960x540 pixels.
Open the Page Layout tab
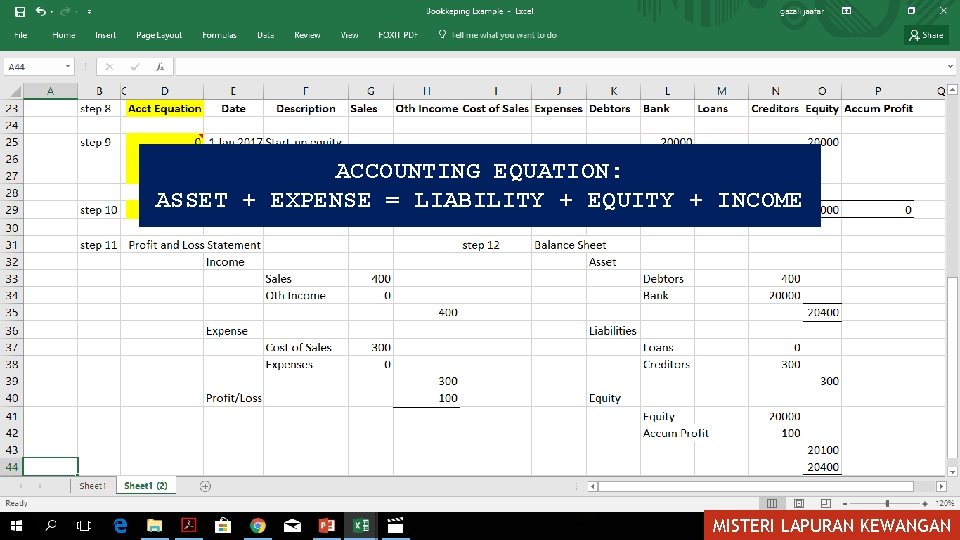point(159,35)
